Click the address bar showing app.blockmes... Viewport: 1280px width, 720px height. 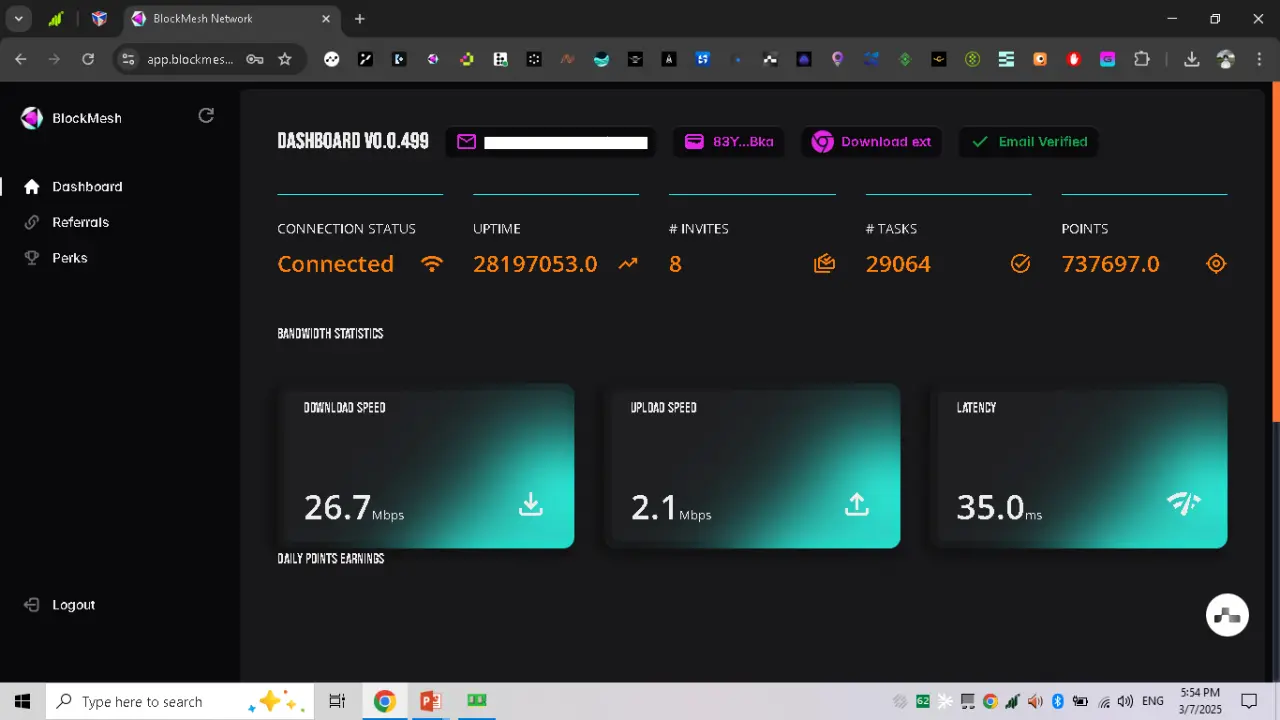190,59
